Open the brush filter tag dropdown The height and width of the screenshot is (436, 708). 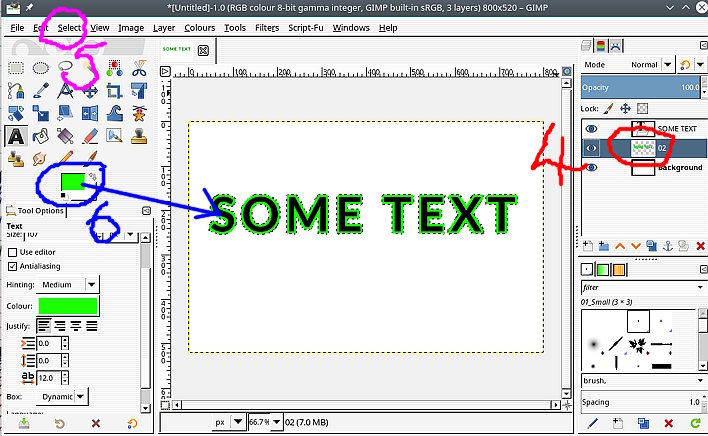click(700, 287)
